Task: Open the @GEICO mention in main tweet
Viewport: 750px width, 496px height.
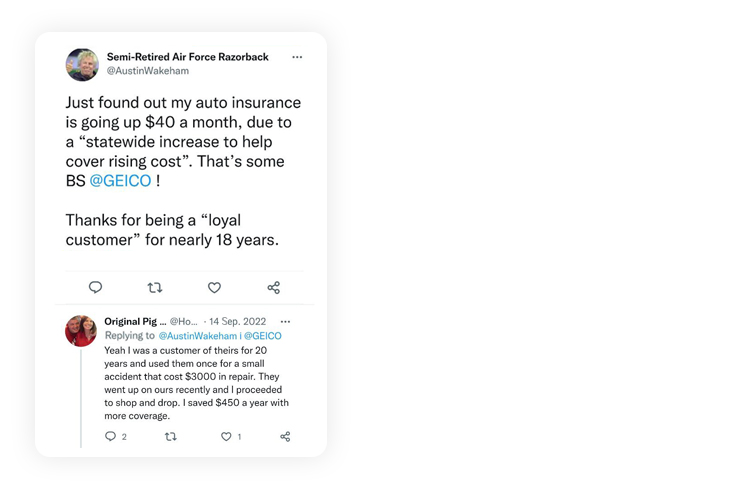Action: tap(120, 181)
